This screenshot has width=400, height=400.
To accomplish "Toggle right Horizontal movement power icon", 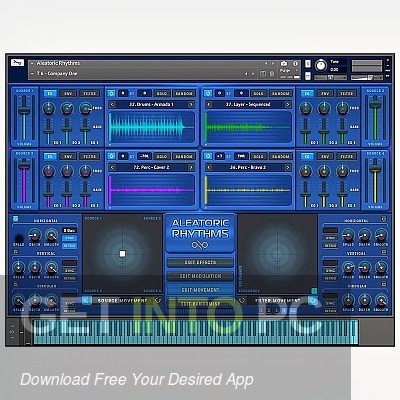I will pyautogui.click(x=384, y=219).
